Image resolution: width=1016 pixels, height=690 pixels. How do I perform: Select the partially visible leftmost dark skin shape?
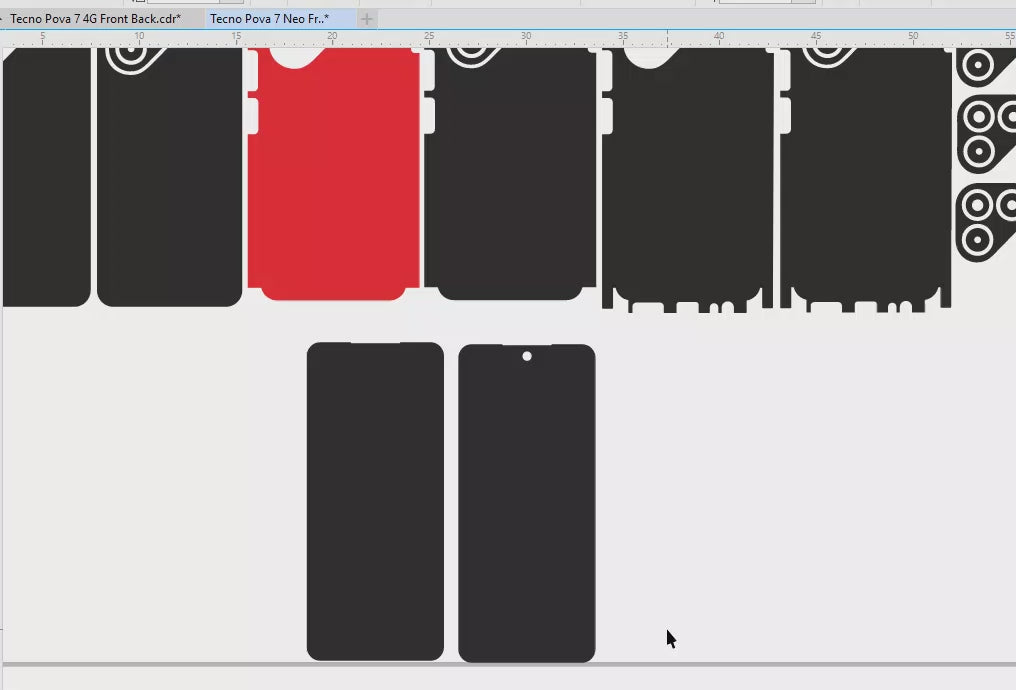45,180
